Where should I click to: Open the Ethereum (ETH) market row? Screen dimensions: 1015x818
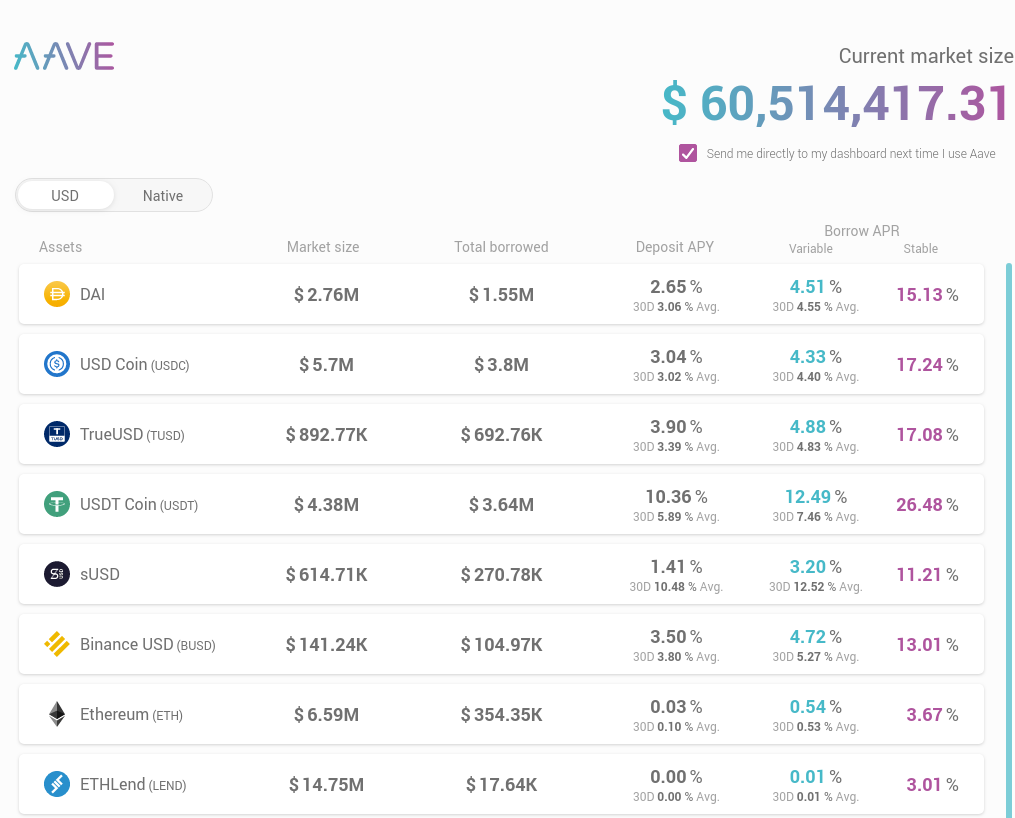coord(501,714)
